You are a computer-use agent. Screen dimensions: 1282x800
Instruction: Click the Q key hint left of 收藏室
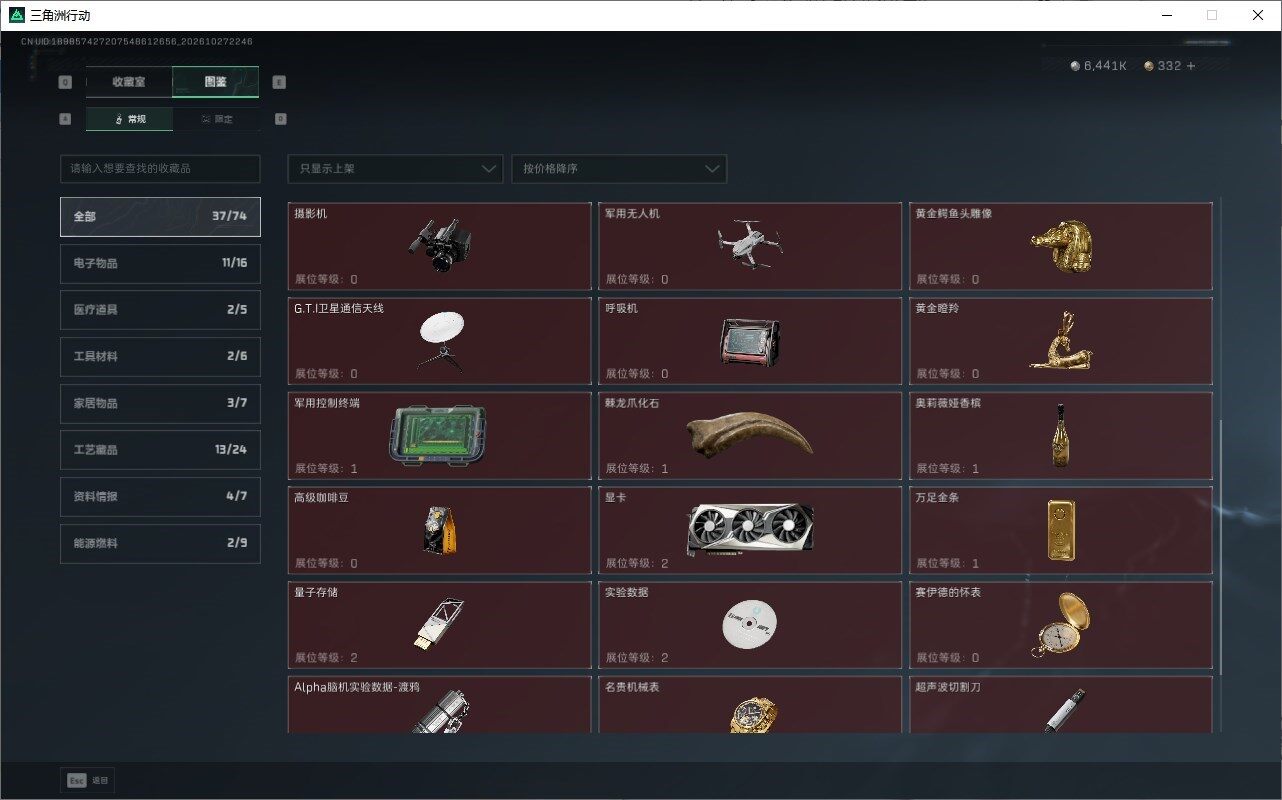pyautogui.click(x=65, y=83)
